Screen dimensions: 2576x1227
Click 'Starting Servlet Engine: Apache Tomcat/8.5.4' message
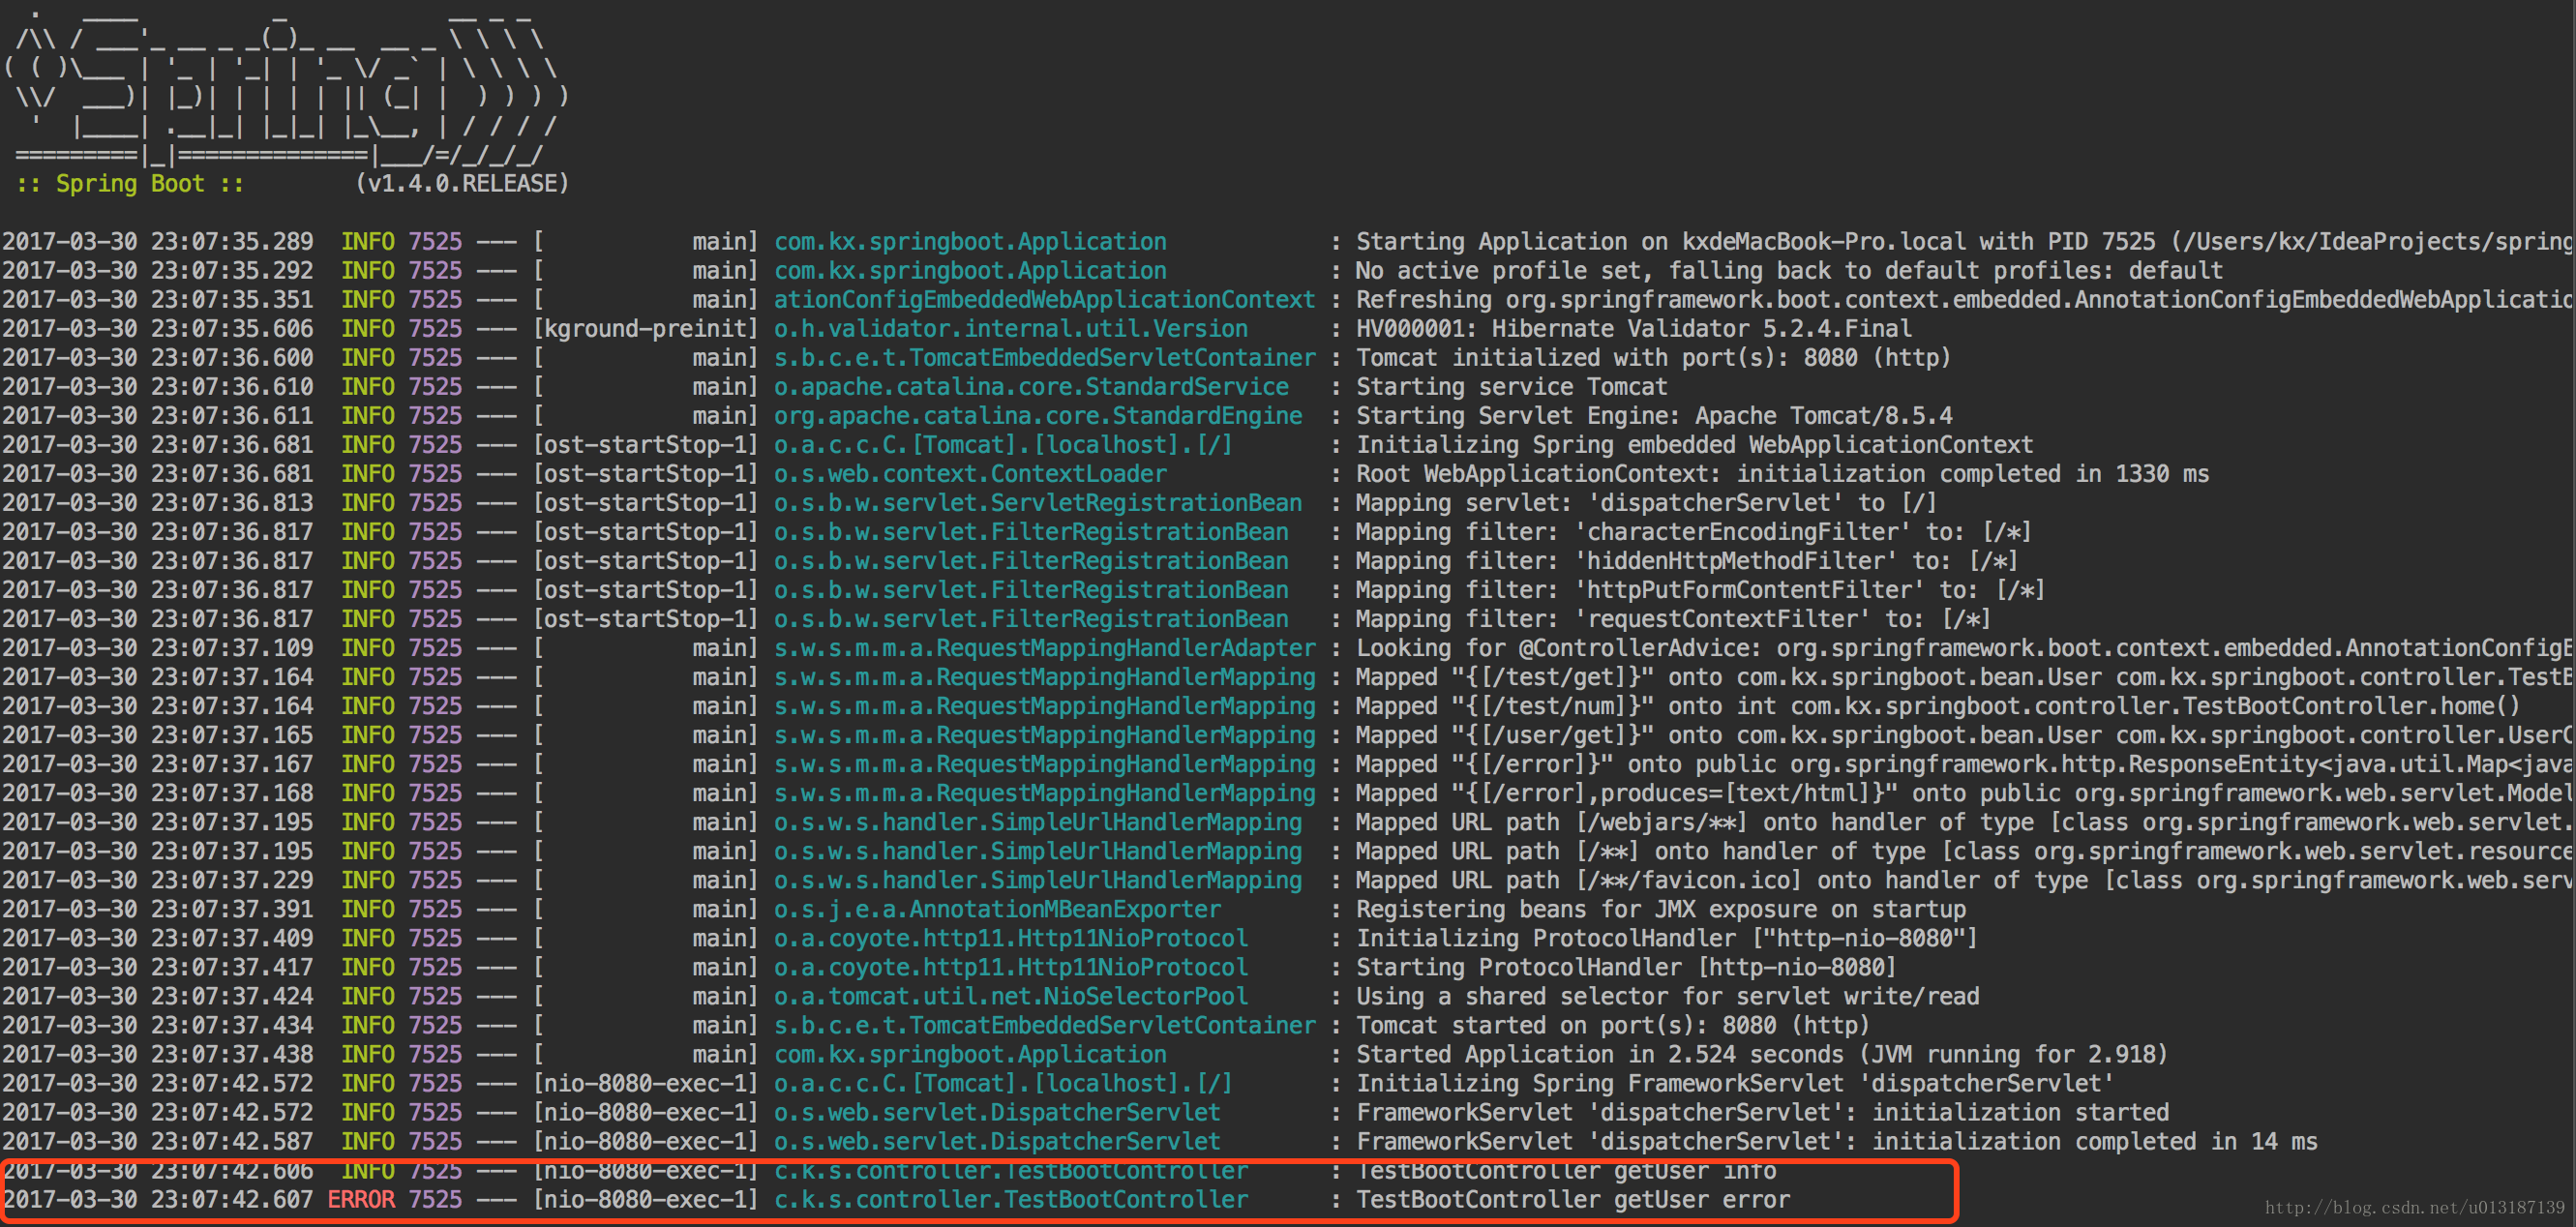coord(1654,416)
